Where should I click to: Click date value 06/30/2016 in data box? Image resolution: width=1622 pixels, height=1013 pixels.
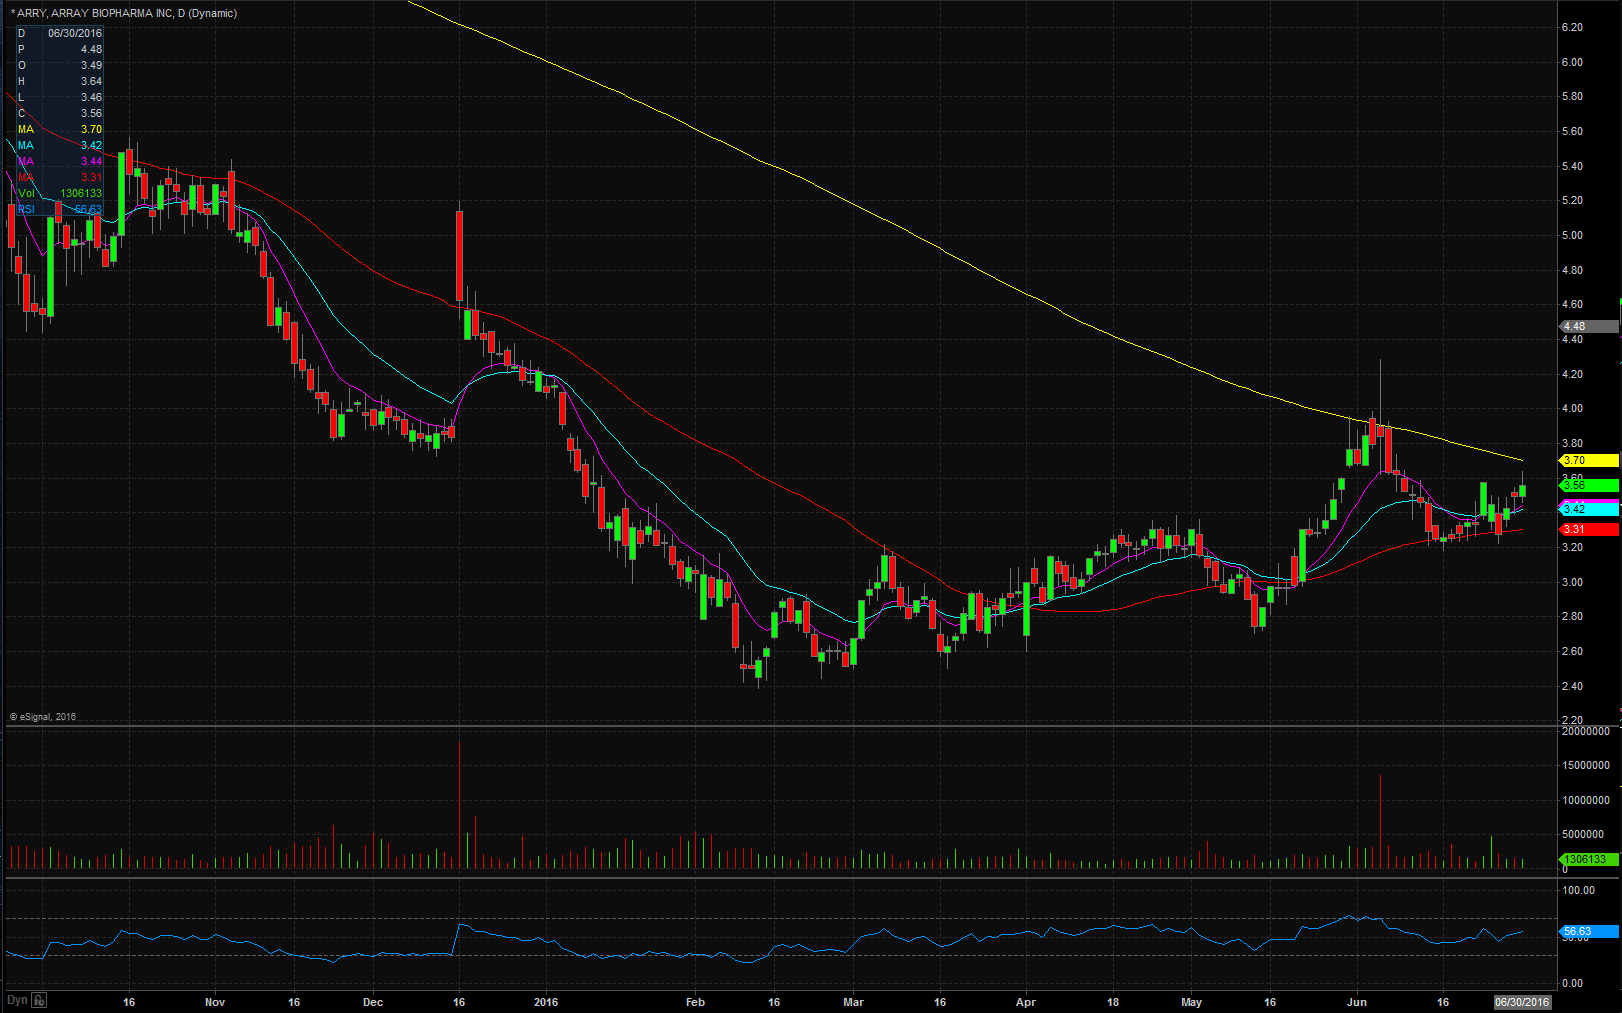75,33
